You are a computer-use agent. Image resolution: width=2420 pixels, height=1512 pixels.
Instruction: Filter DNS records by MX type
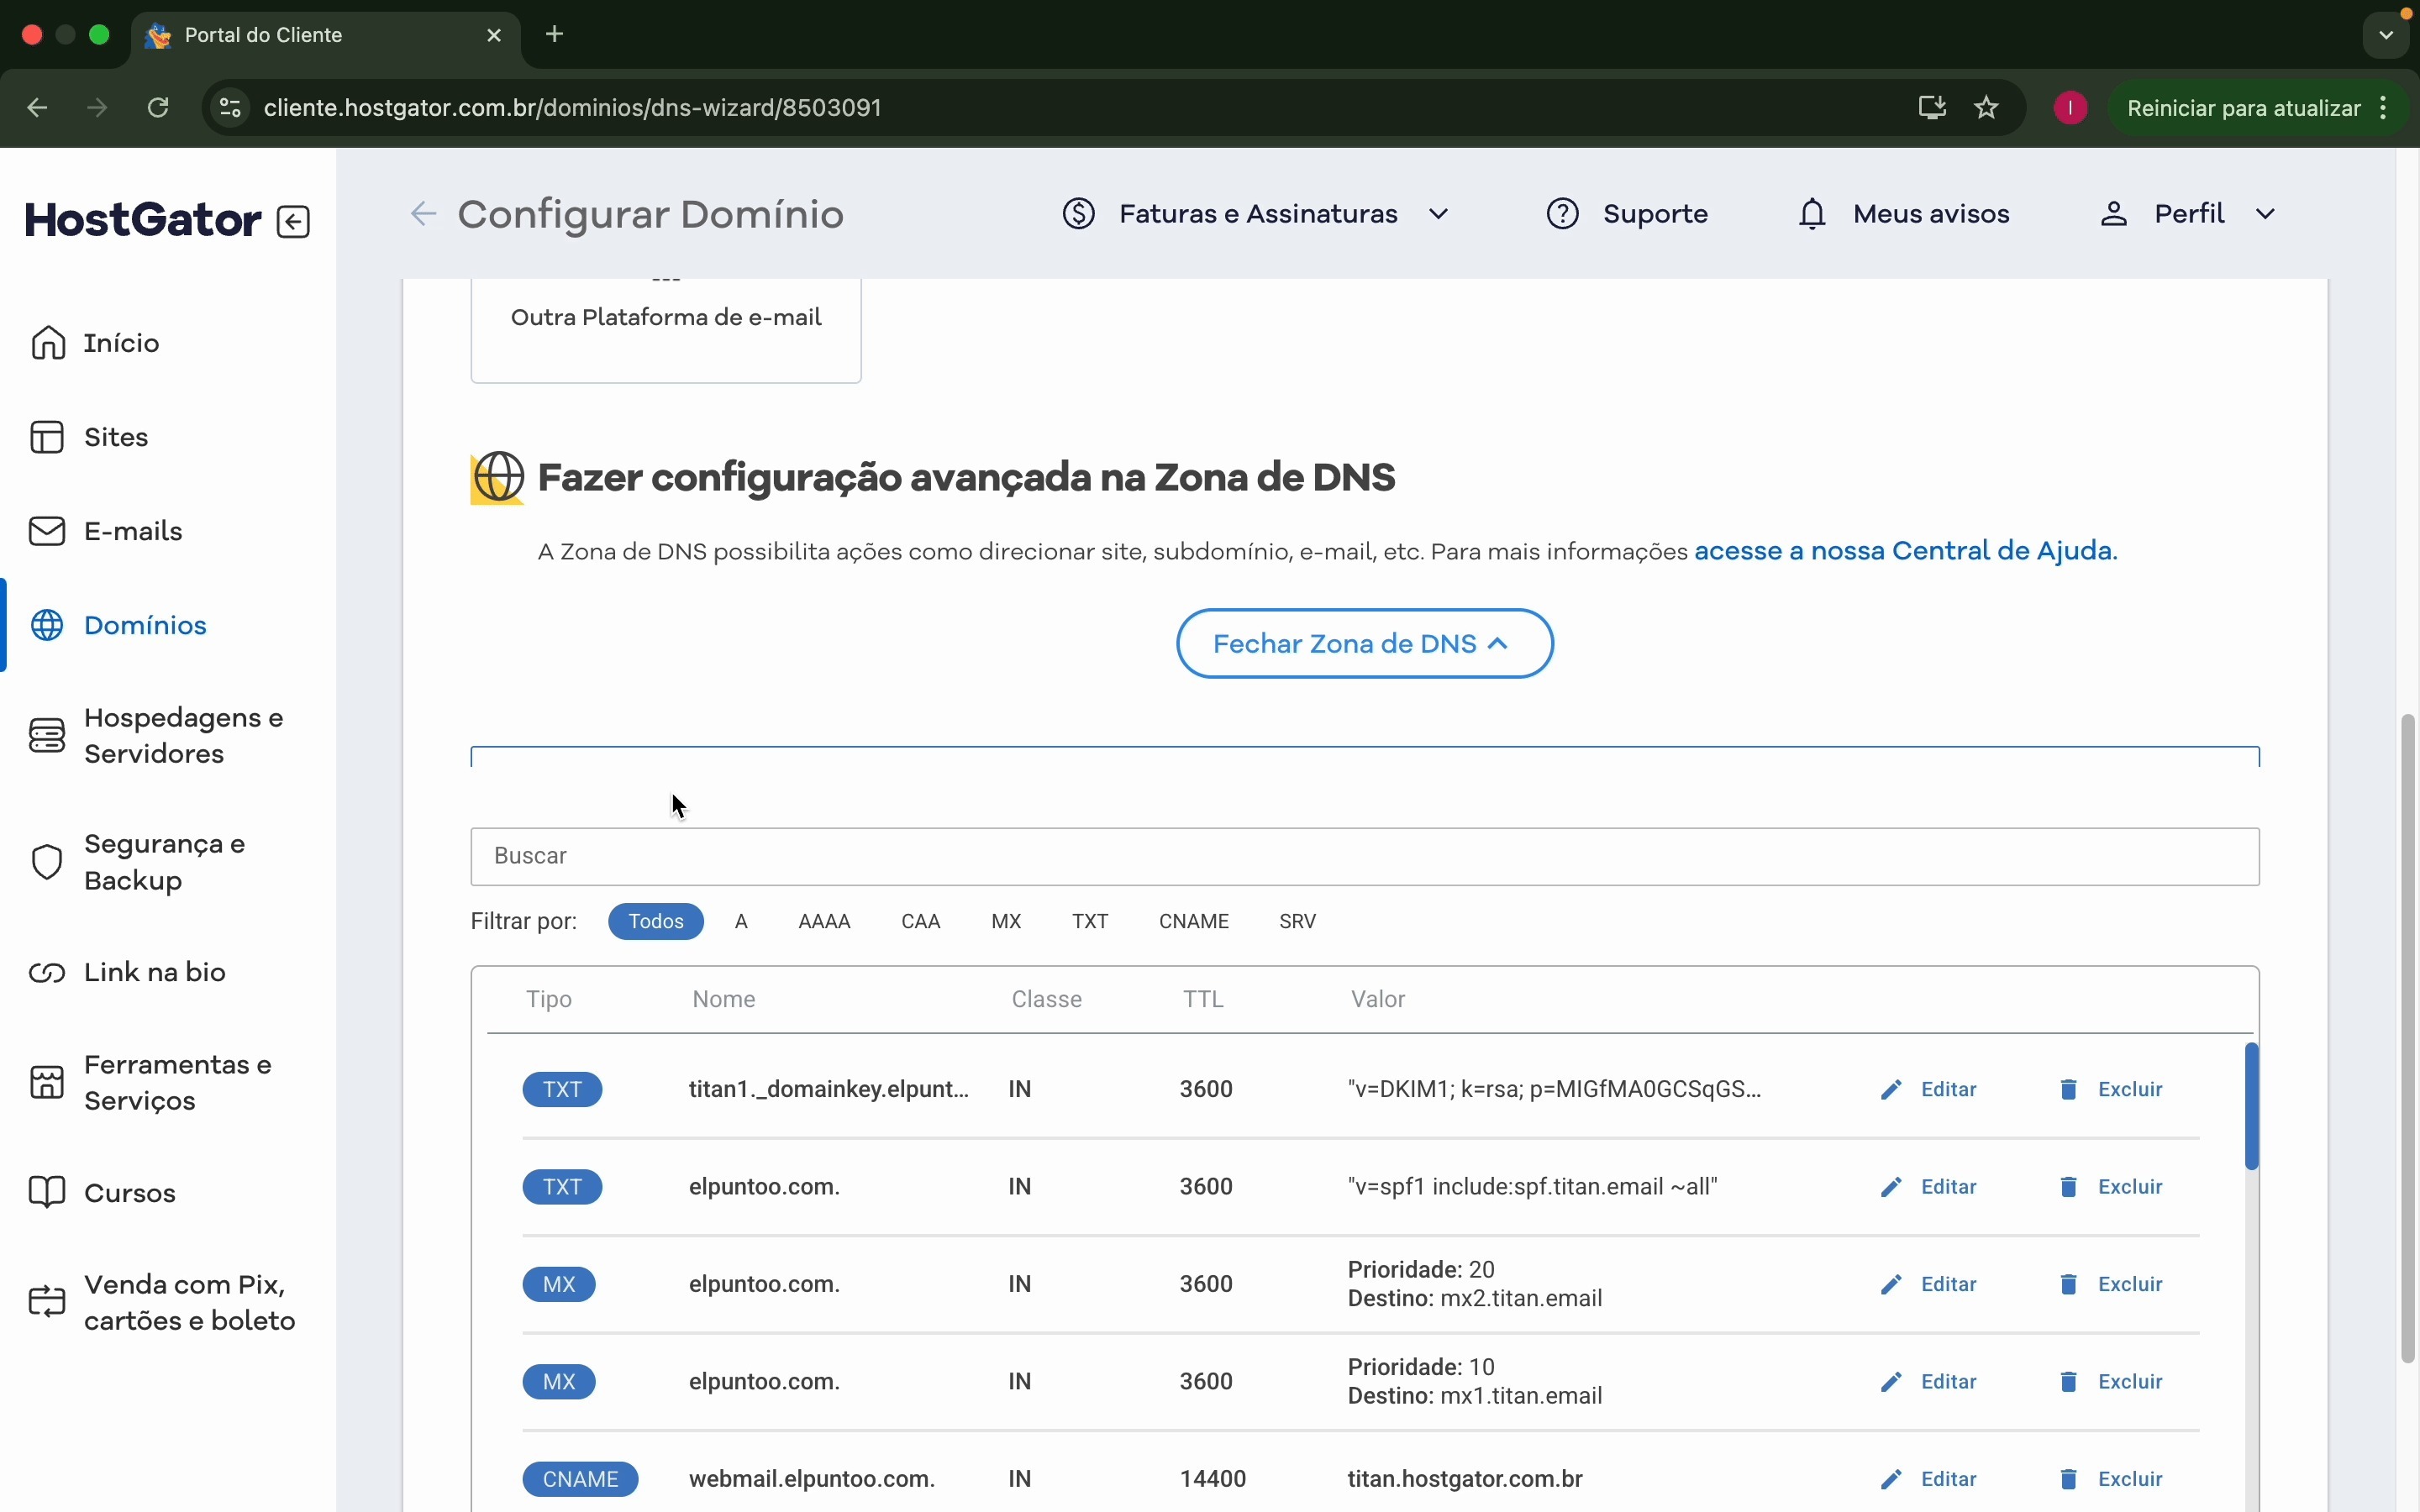pyautogui.click(x=1006, y=921)
